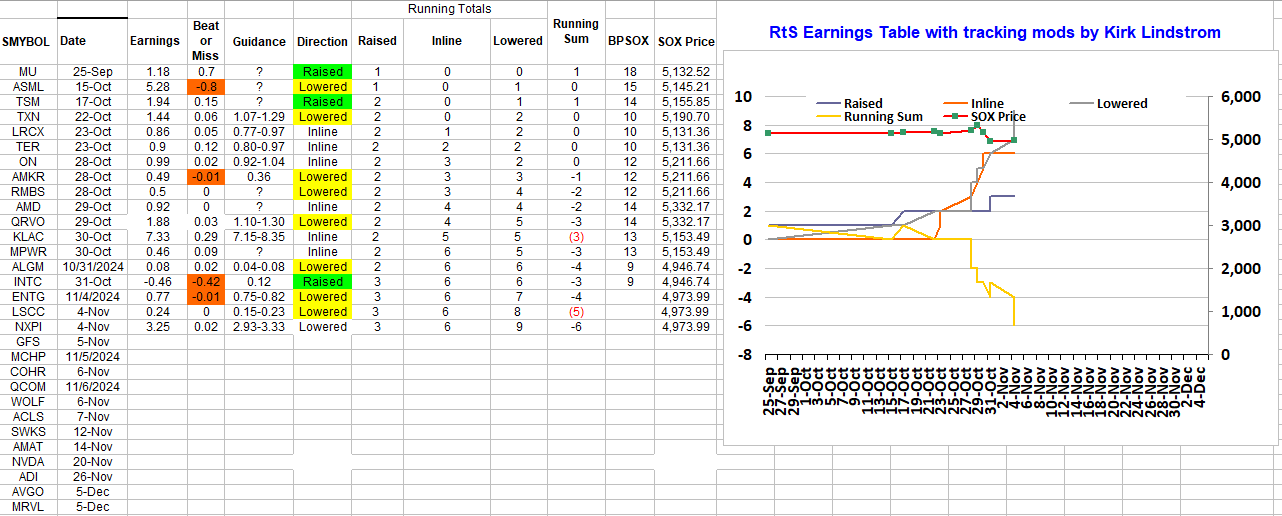Click the Inline legend entry in chart
Viewport: 1282px width, 516px height.
[986, 103]
